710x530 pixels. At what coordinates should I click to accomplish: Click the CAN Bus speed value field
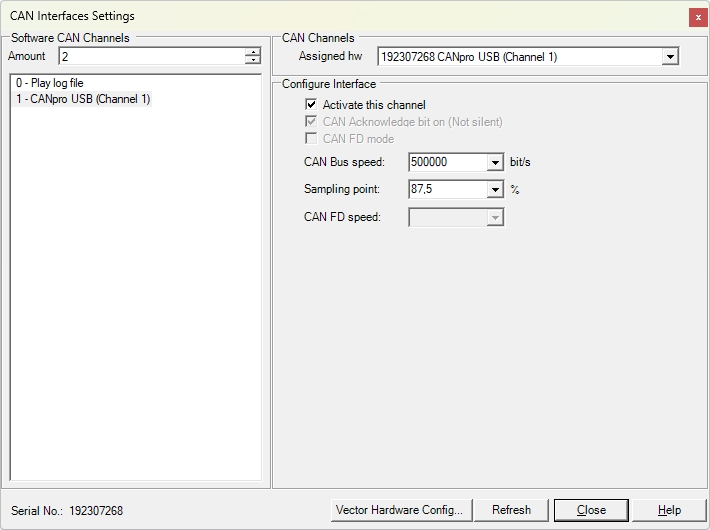(448, 162)
